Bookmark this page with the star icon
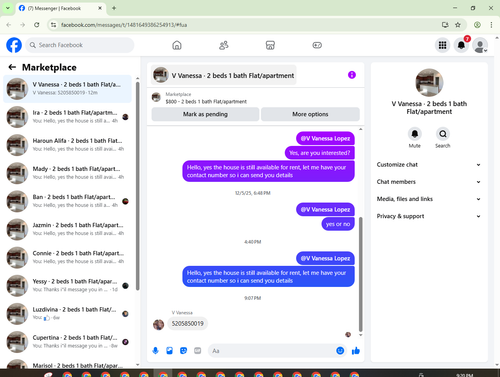Screen dimensions: 500x377 coord(458,25)
